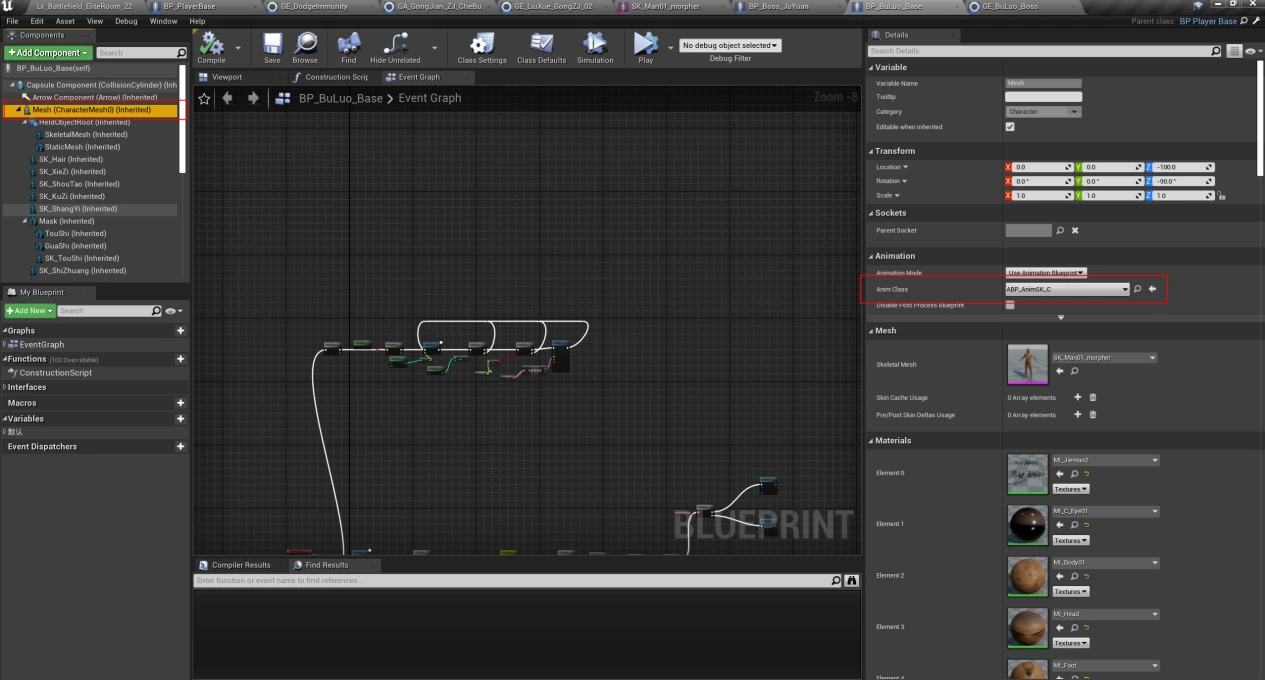Click the Add Component button
The width and height of the screenshot is (1265, 680).
click(48, 52)
